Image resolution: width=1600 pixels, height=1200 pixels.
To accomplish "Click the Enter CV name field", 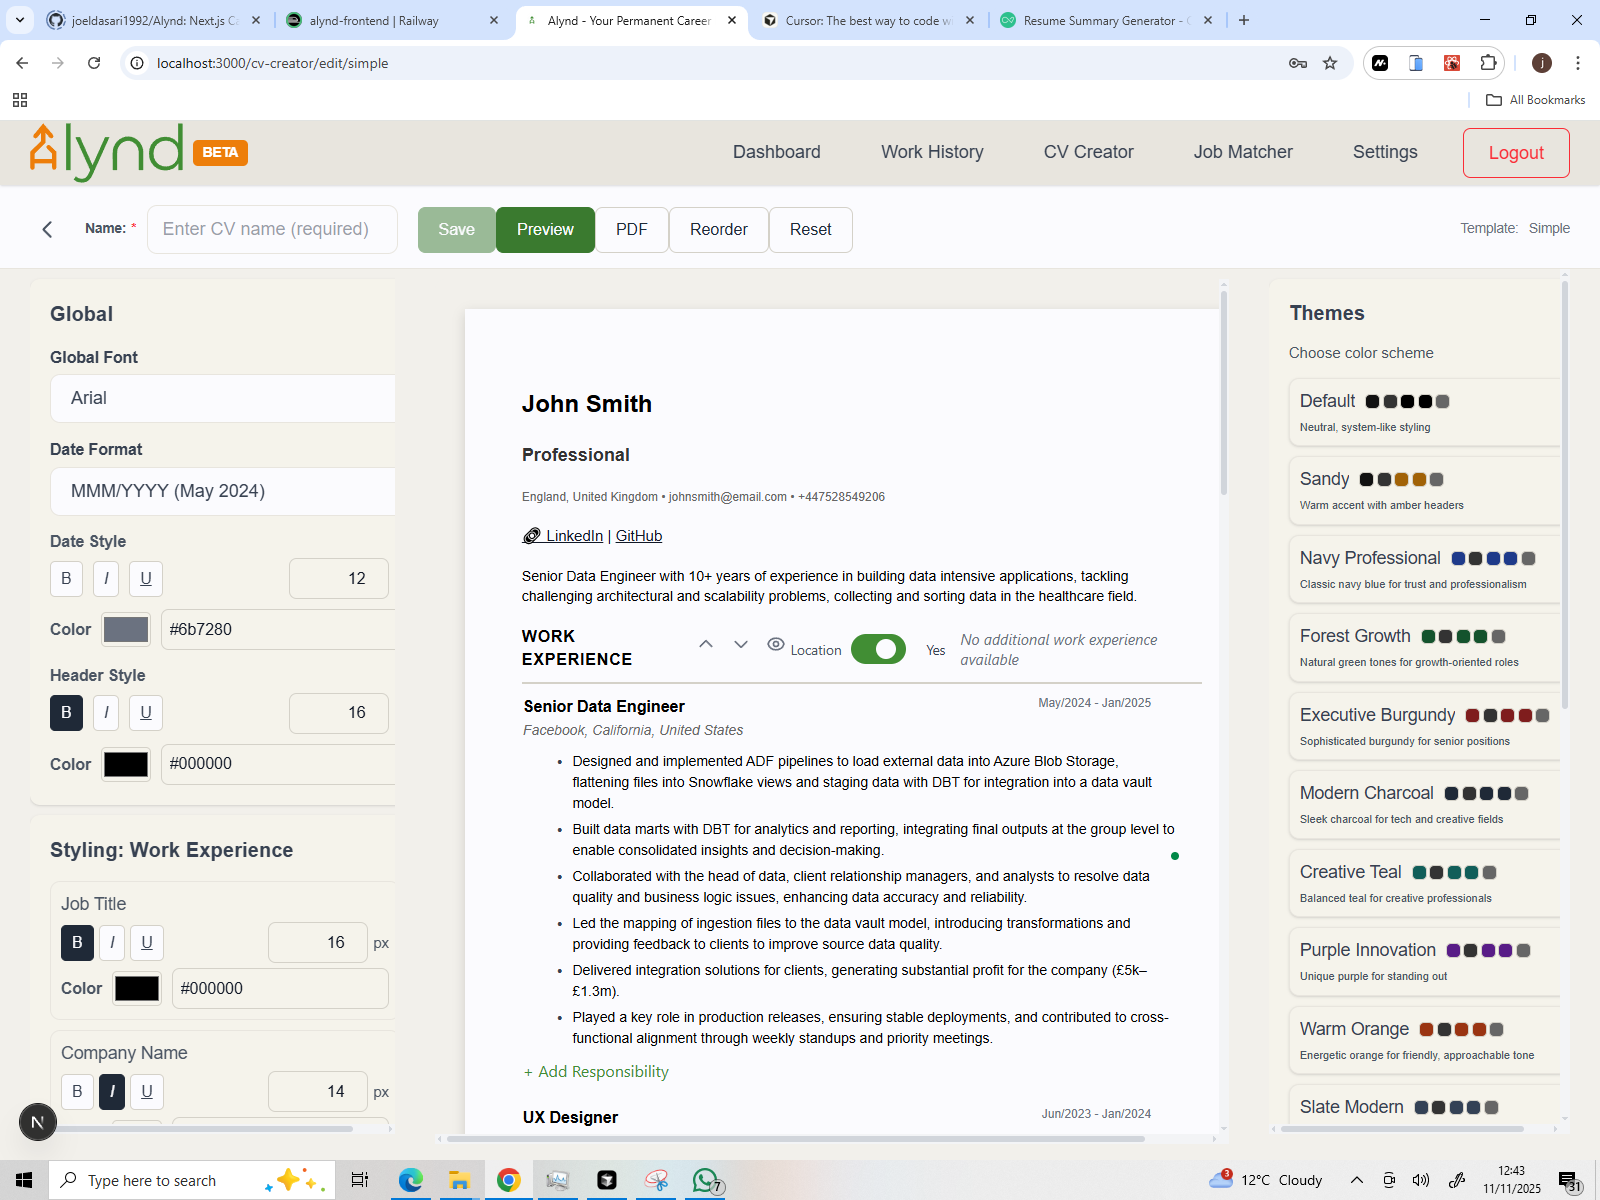I will (272, 229).
